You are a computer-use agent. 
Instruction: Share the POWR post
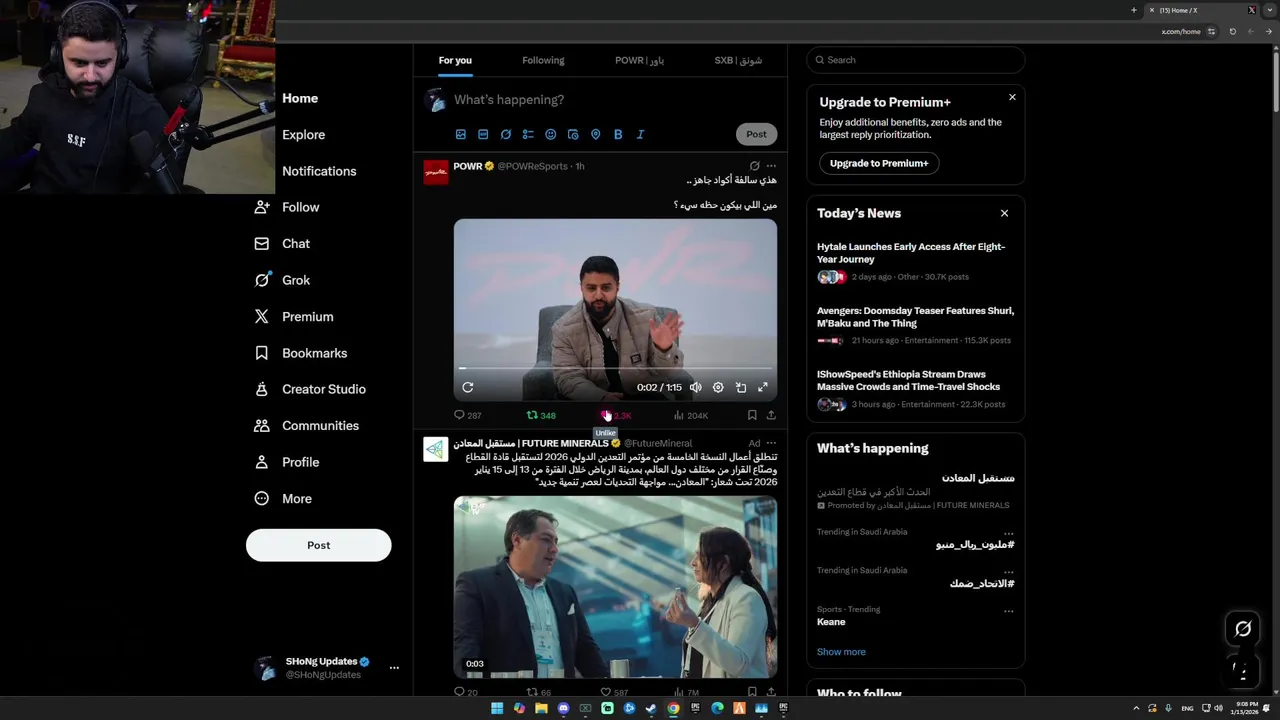click(771, 415)
